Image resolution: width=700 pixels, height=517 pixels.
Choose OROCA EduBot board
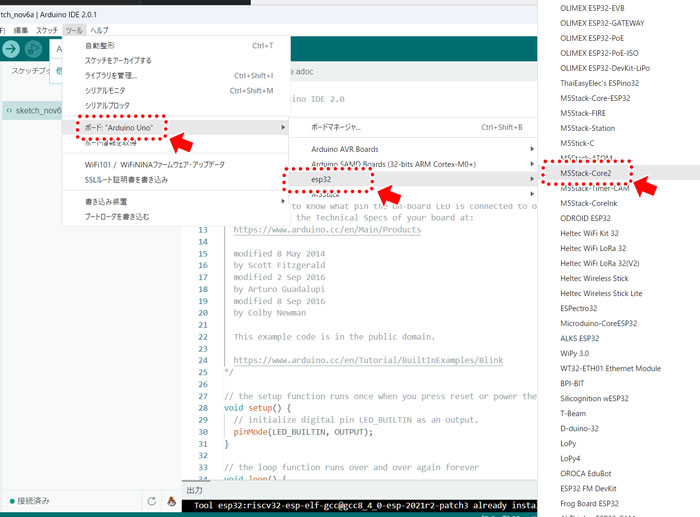[586, 473]
